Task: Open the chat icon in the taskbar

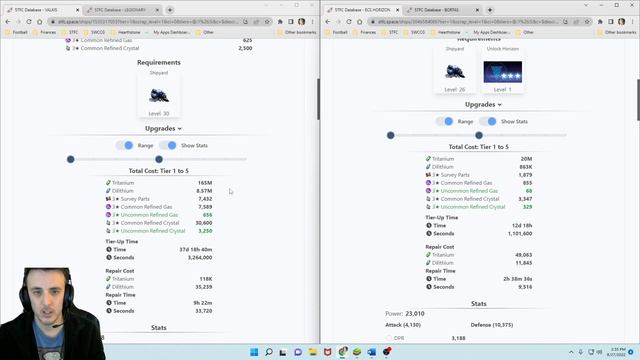Action: pyautogui.click(x=298, y=352)
